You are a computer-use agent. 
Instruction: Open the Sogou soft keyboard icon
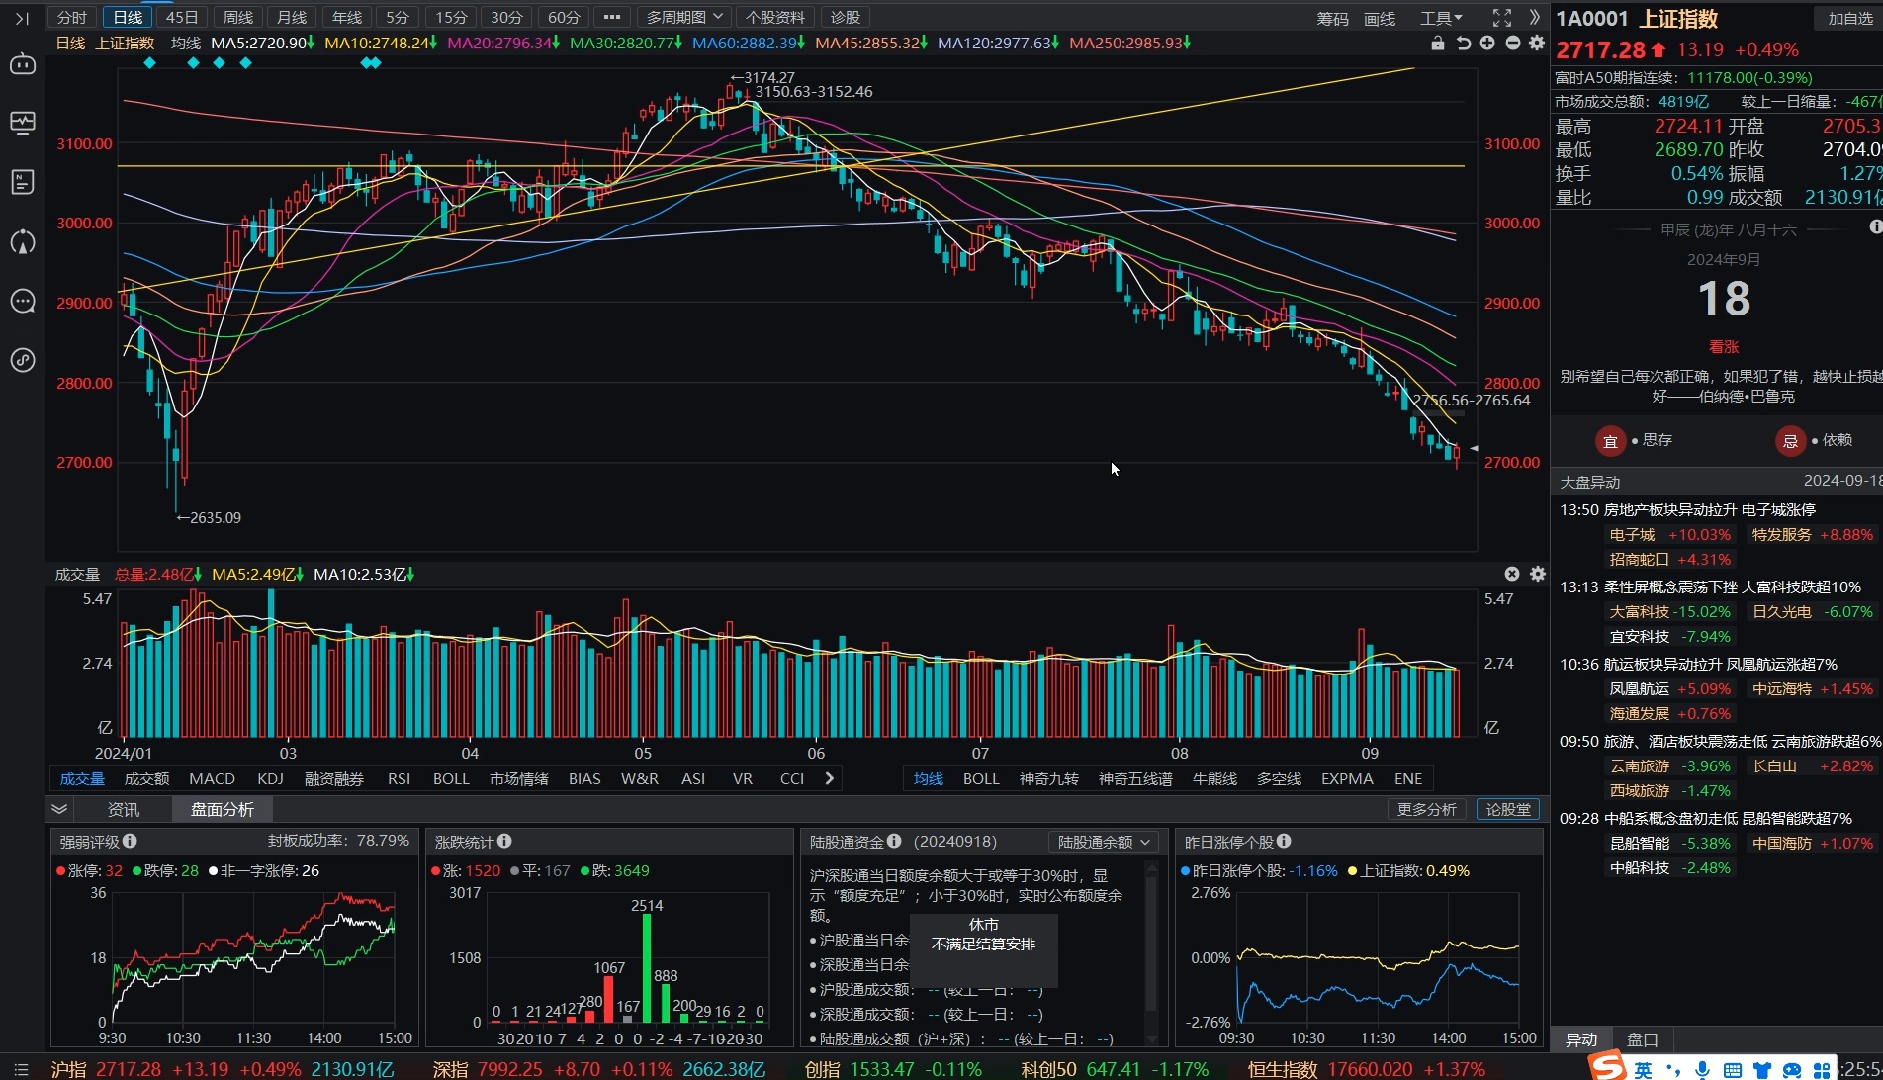(x=1733, y=1070)
